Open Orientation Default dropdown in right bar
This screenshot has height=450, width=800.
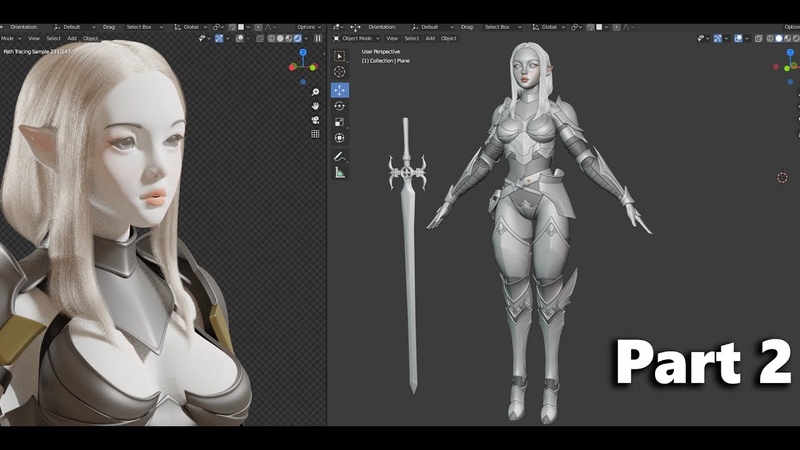(432, 27)
